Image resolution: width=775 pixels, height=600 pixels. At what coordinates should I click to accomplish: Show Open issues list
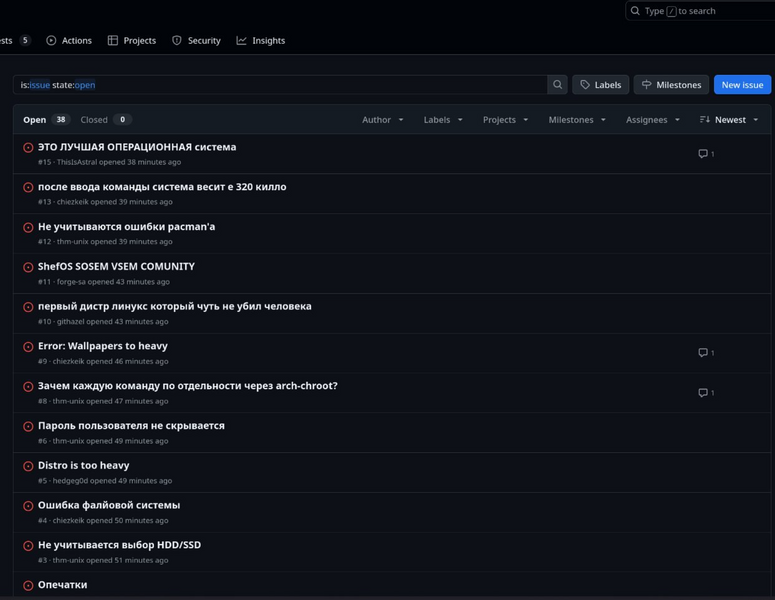pos(45,120)
